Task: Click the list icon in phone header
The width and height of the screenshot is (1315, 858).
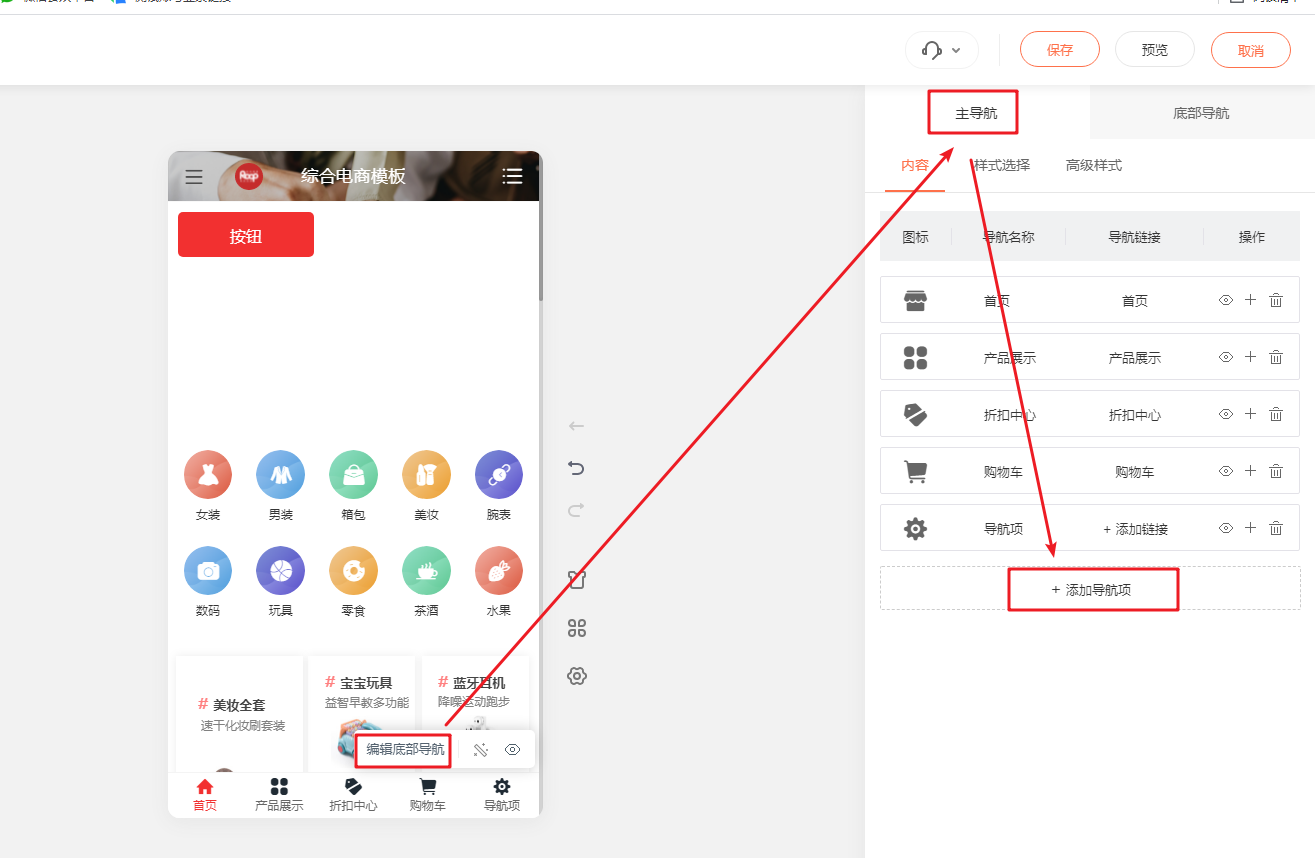Action: coord(512,177)
